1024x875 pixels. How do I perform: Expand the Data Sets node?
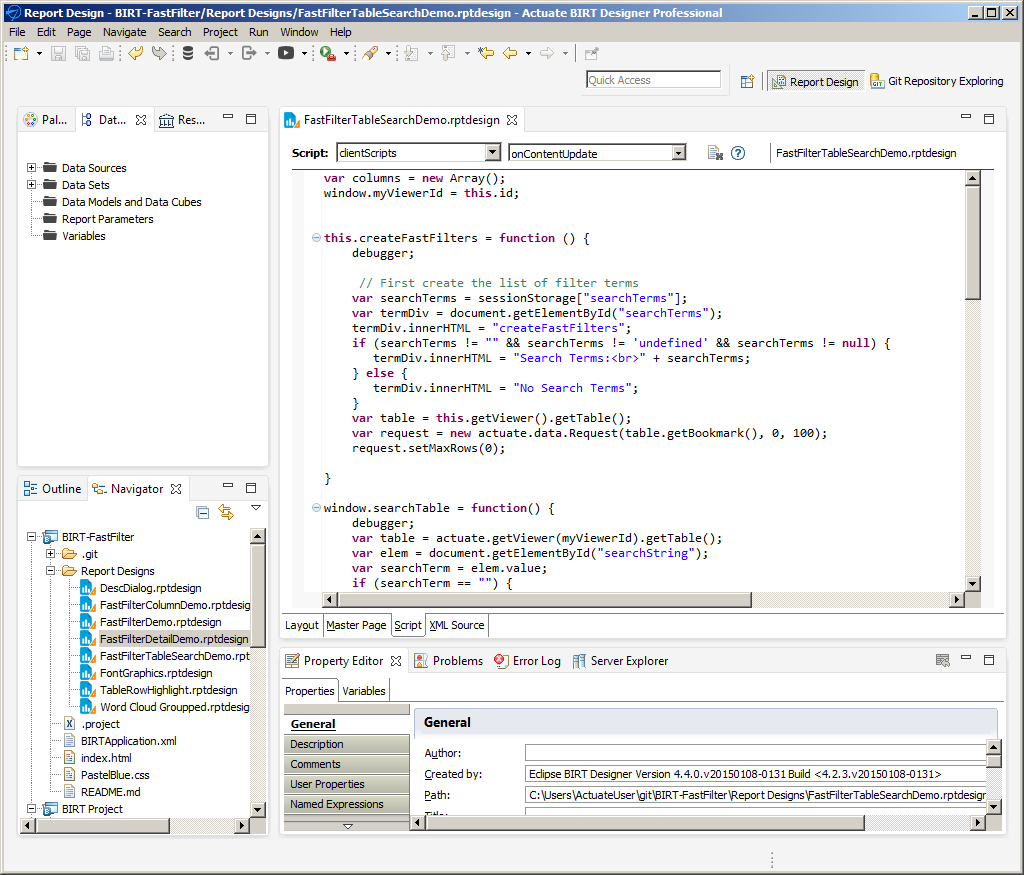pyautogui.click(x=31, y=185)
